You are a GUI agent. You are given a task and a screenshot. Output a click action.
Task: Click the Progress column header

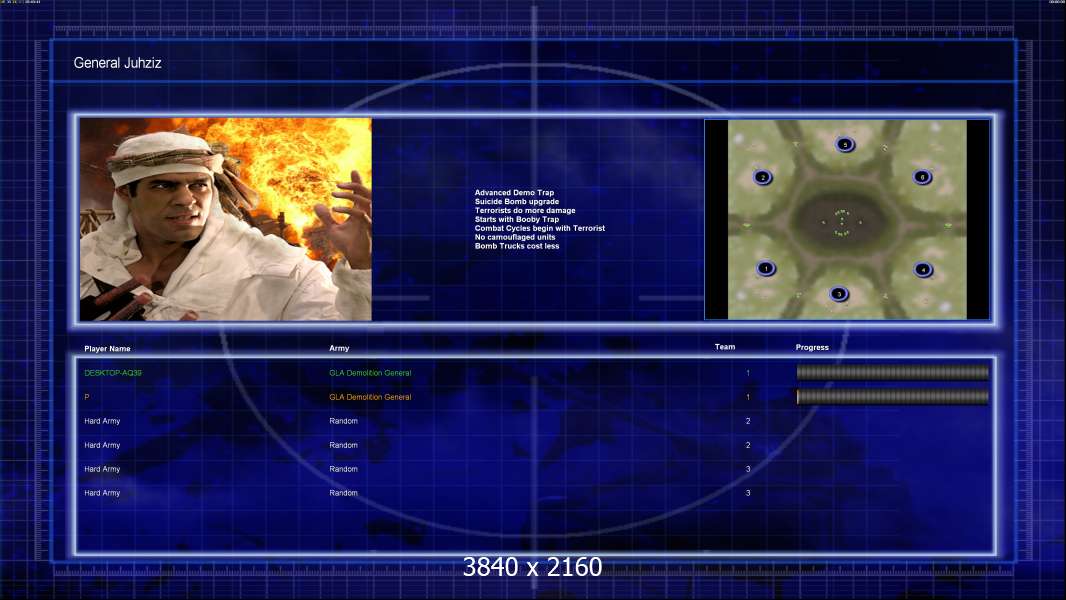[812, 347]
